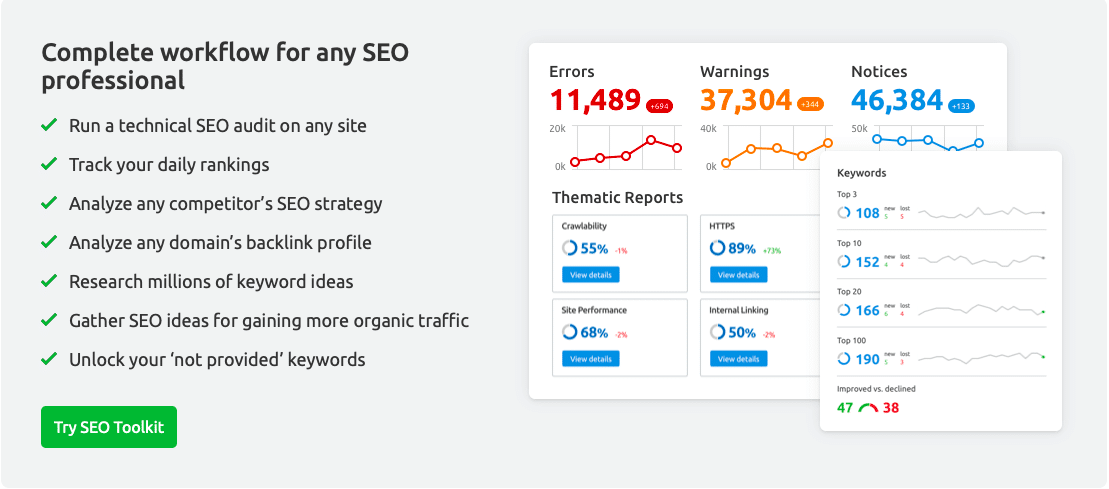Click checkmark beside Track your daily rankings

coord(49,163)
